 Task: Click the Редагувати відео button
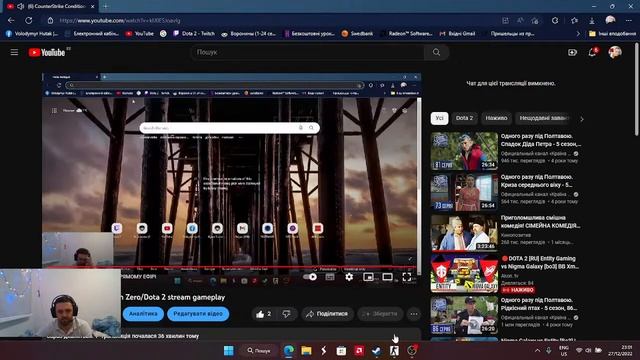pos(198,314)
